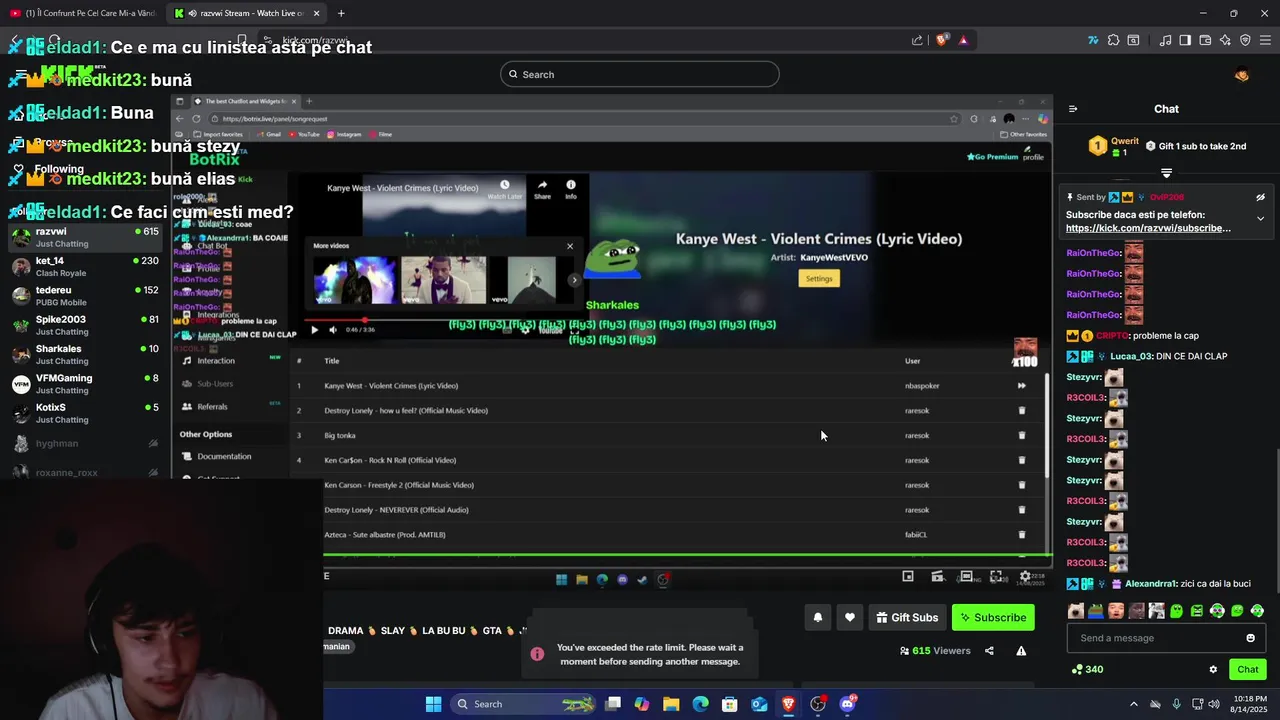Screen dimensions: 1280x720
Task: Open a new browser tab
Action: tap(341, 13)
